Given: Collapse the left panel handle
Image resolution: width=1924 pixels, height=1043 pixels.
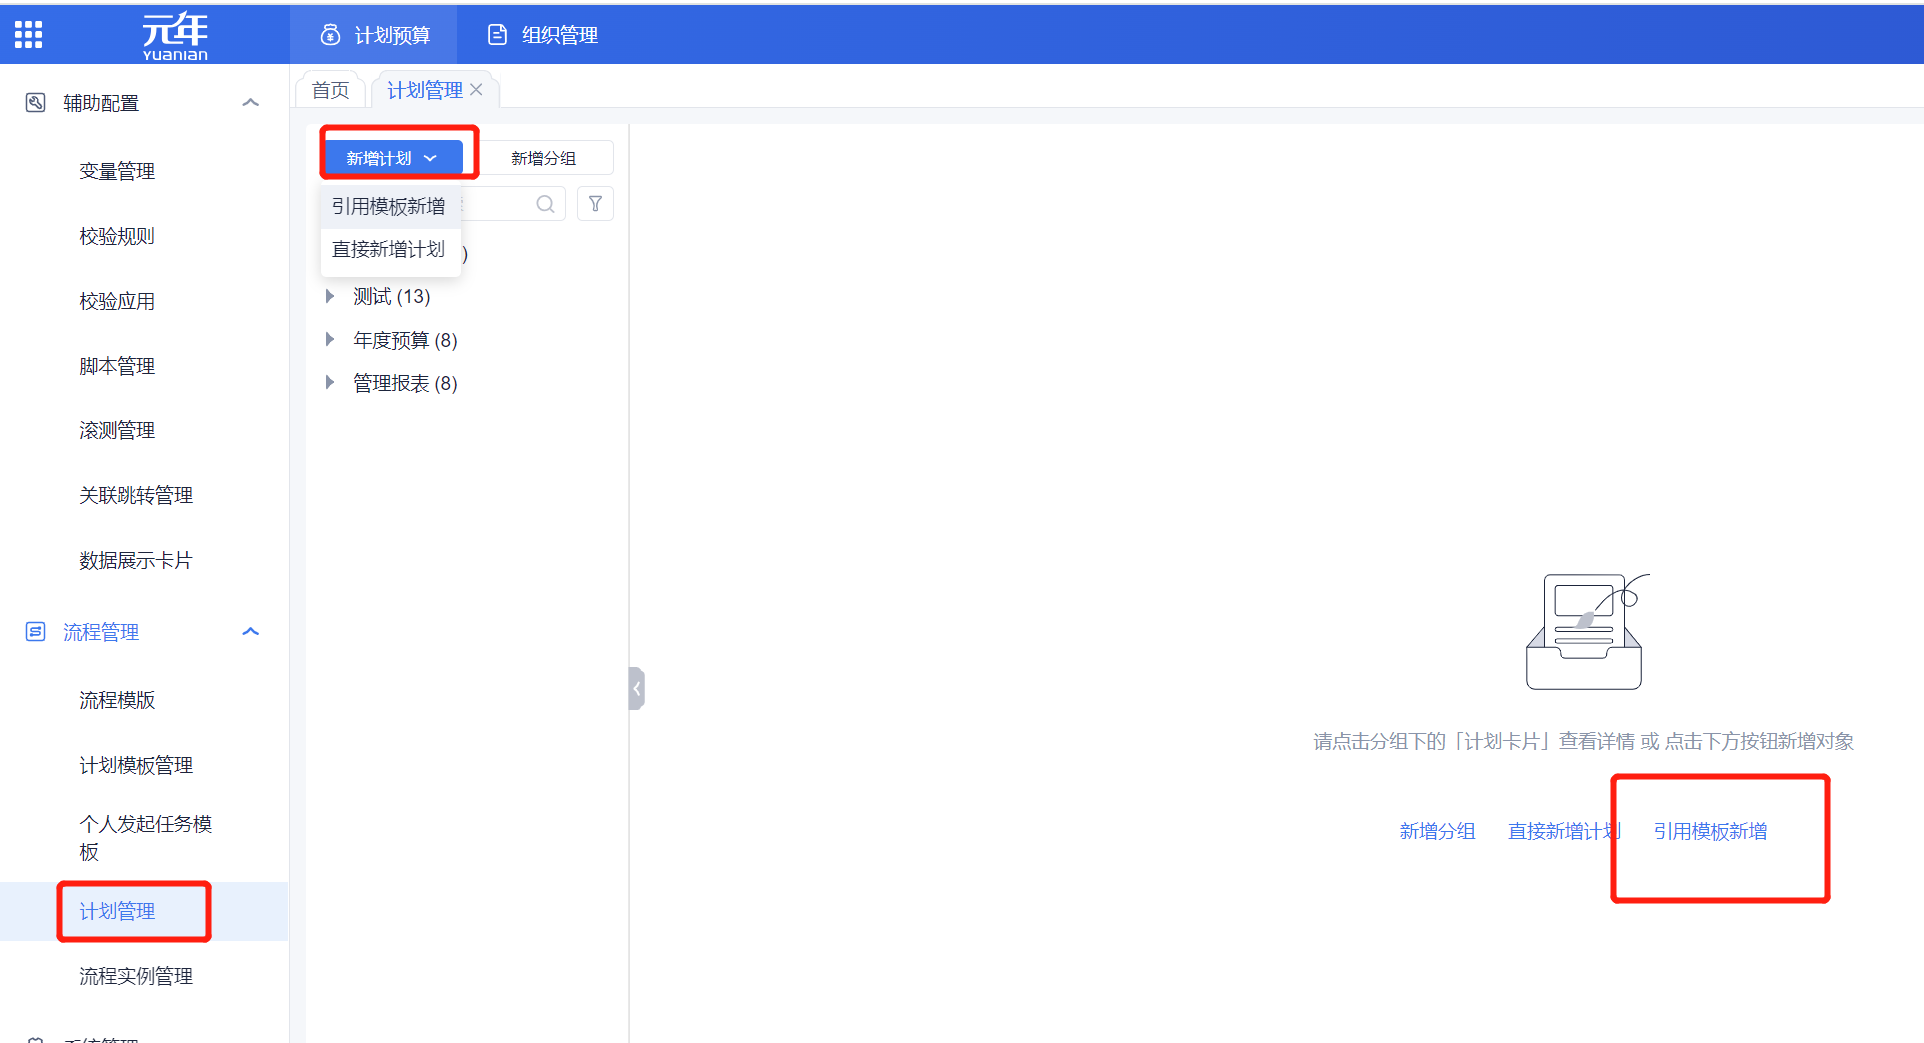Looking at the screenshot, I should [636, 688].
